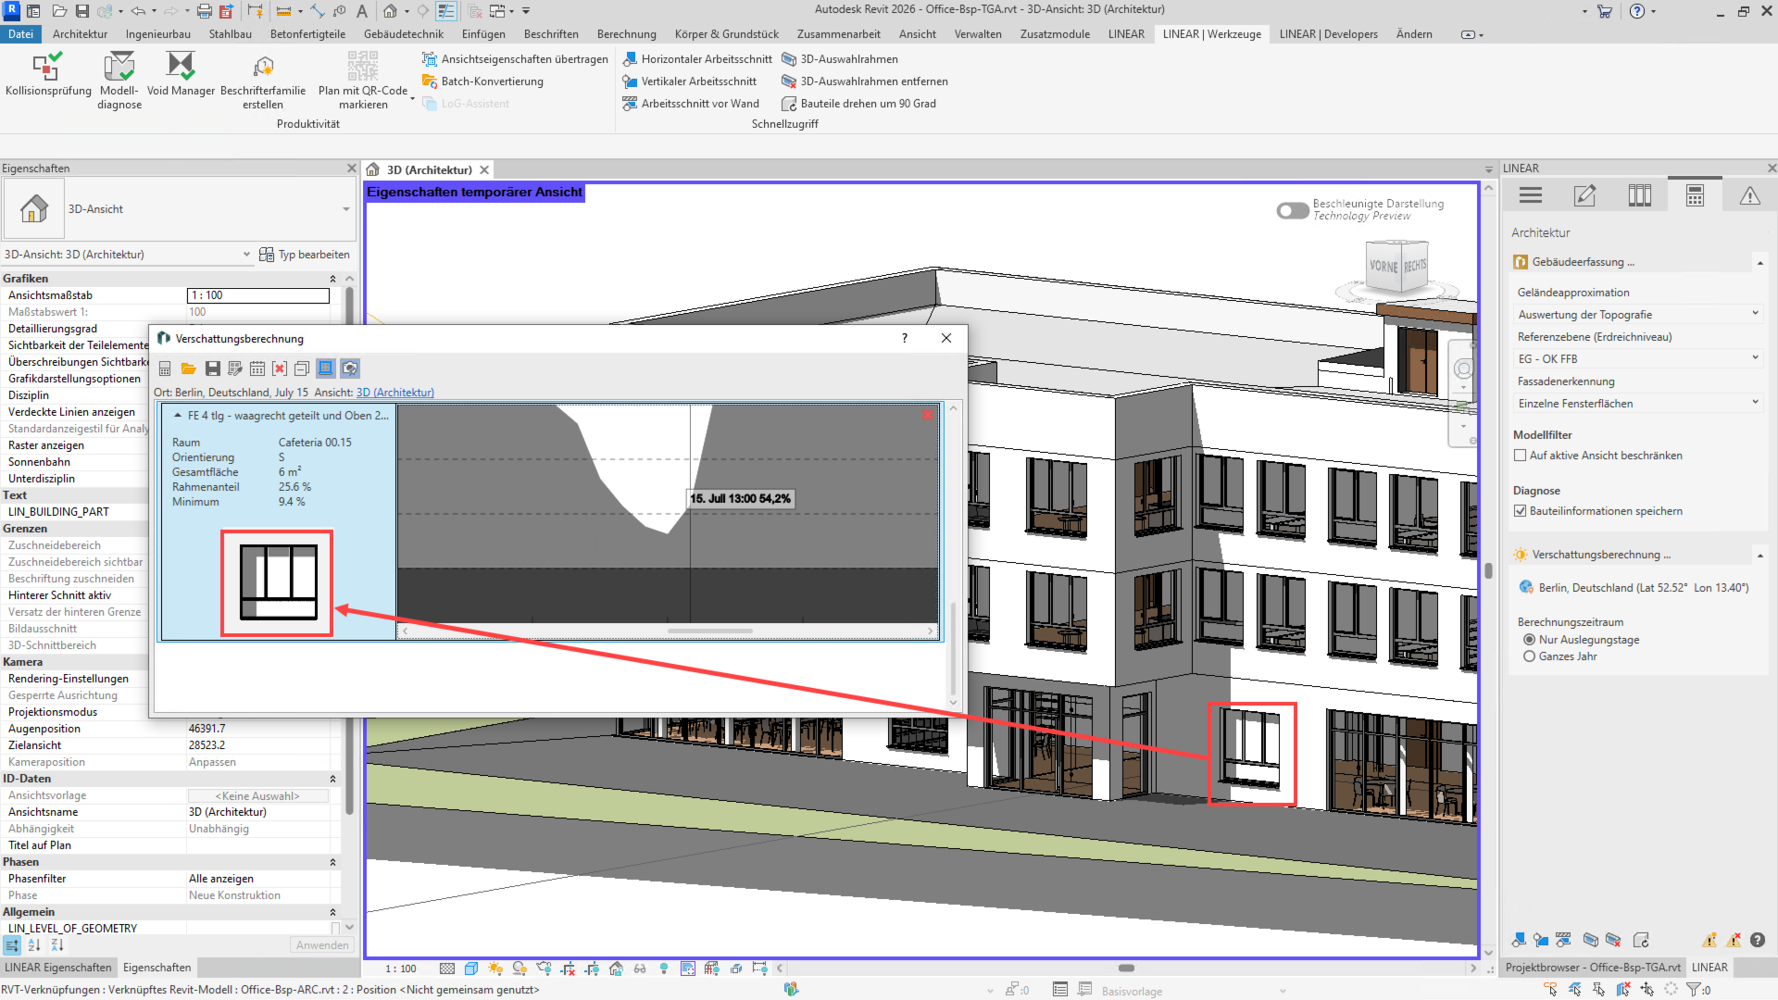This screenshot has width=1778, height=1000.
Task: Uncheck 'Bauteilinformationen speichern' checkbox
Action: 1520,511
